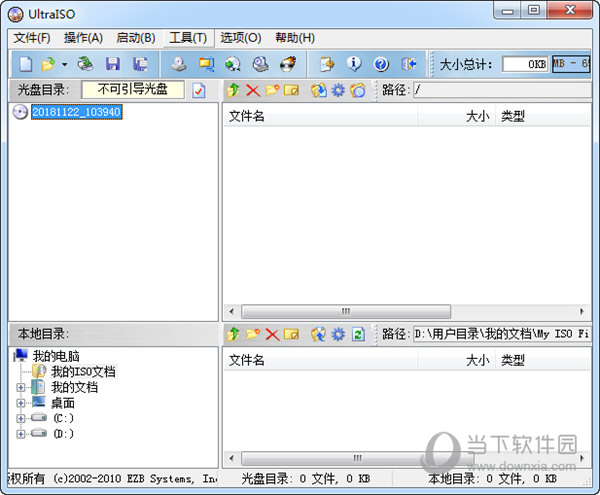The width and height of the screenshot is (600, 495).
Task: Click the Exit icon in main toolbar
Action: click(409, 64)
